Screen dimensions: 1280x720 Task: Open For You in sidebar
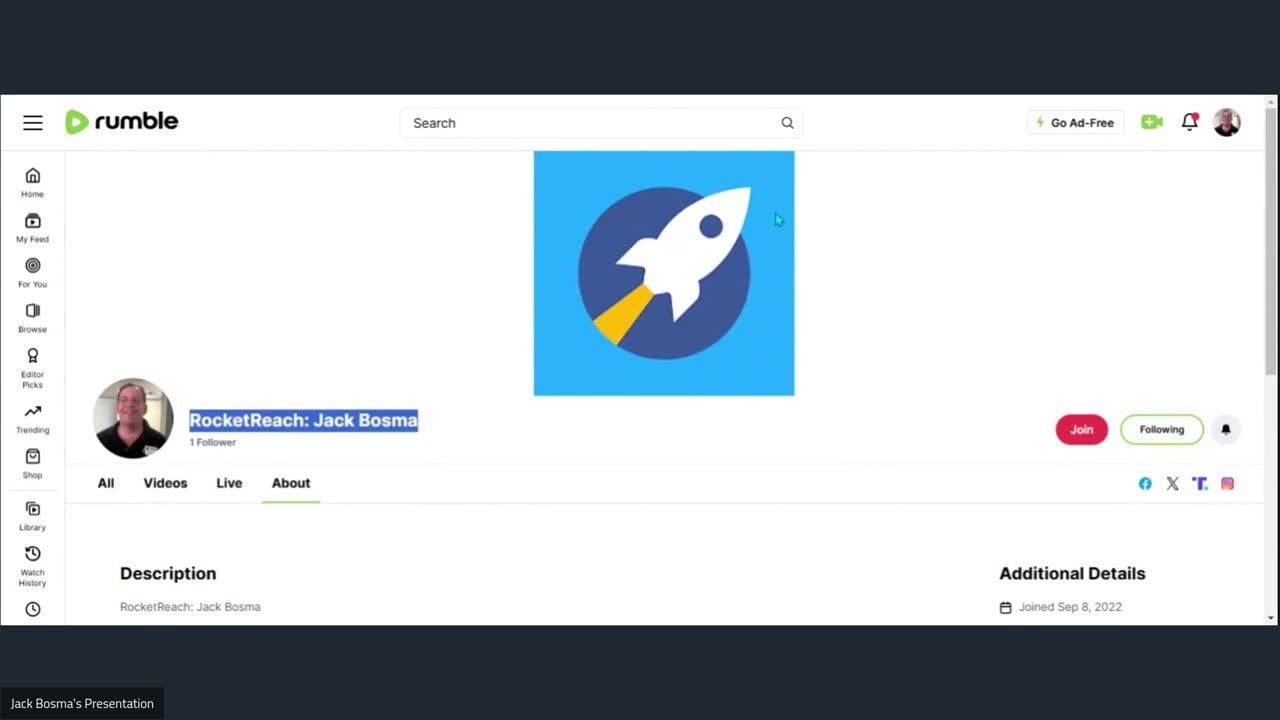pos(32,273)
